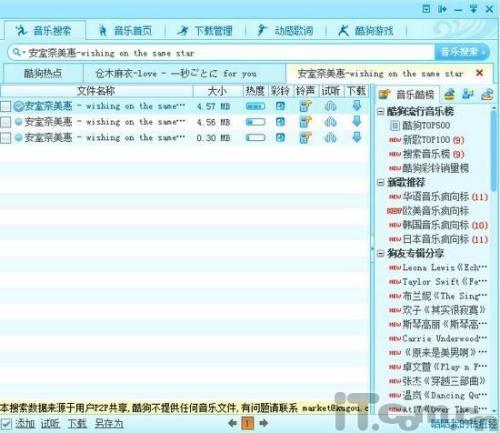Open the 酷狗热点 results tab
This screenshot has height=433, width=500.
pyautogui.click(x=43, y=74)
